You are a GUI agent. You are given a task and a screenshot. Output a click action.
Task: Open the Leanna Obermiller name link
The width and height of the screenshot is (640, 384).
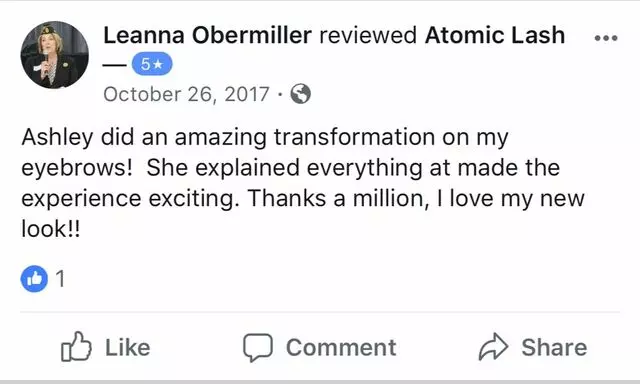click(208, 35)
